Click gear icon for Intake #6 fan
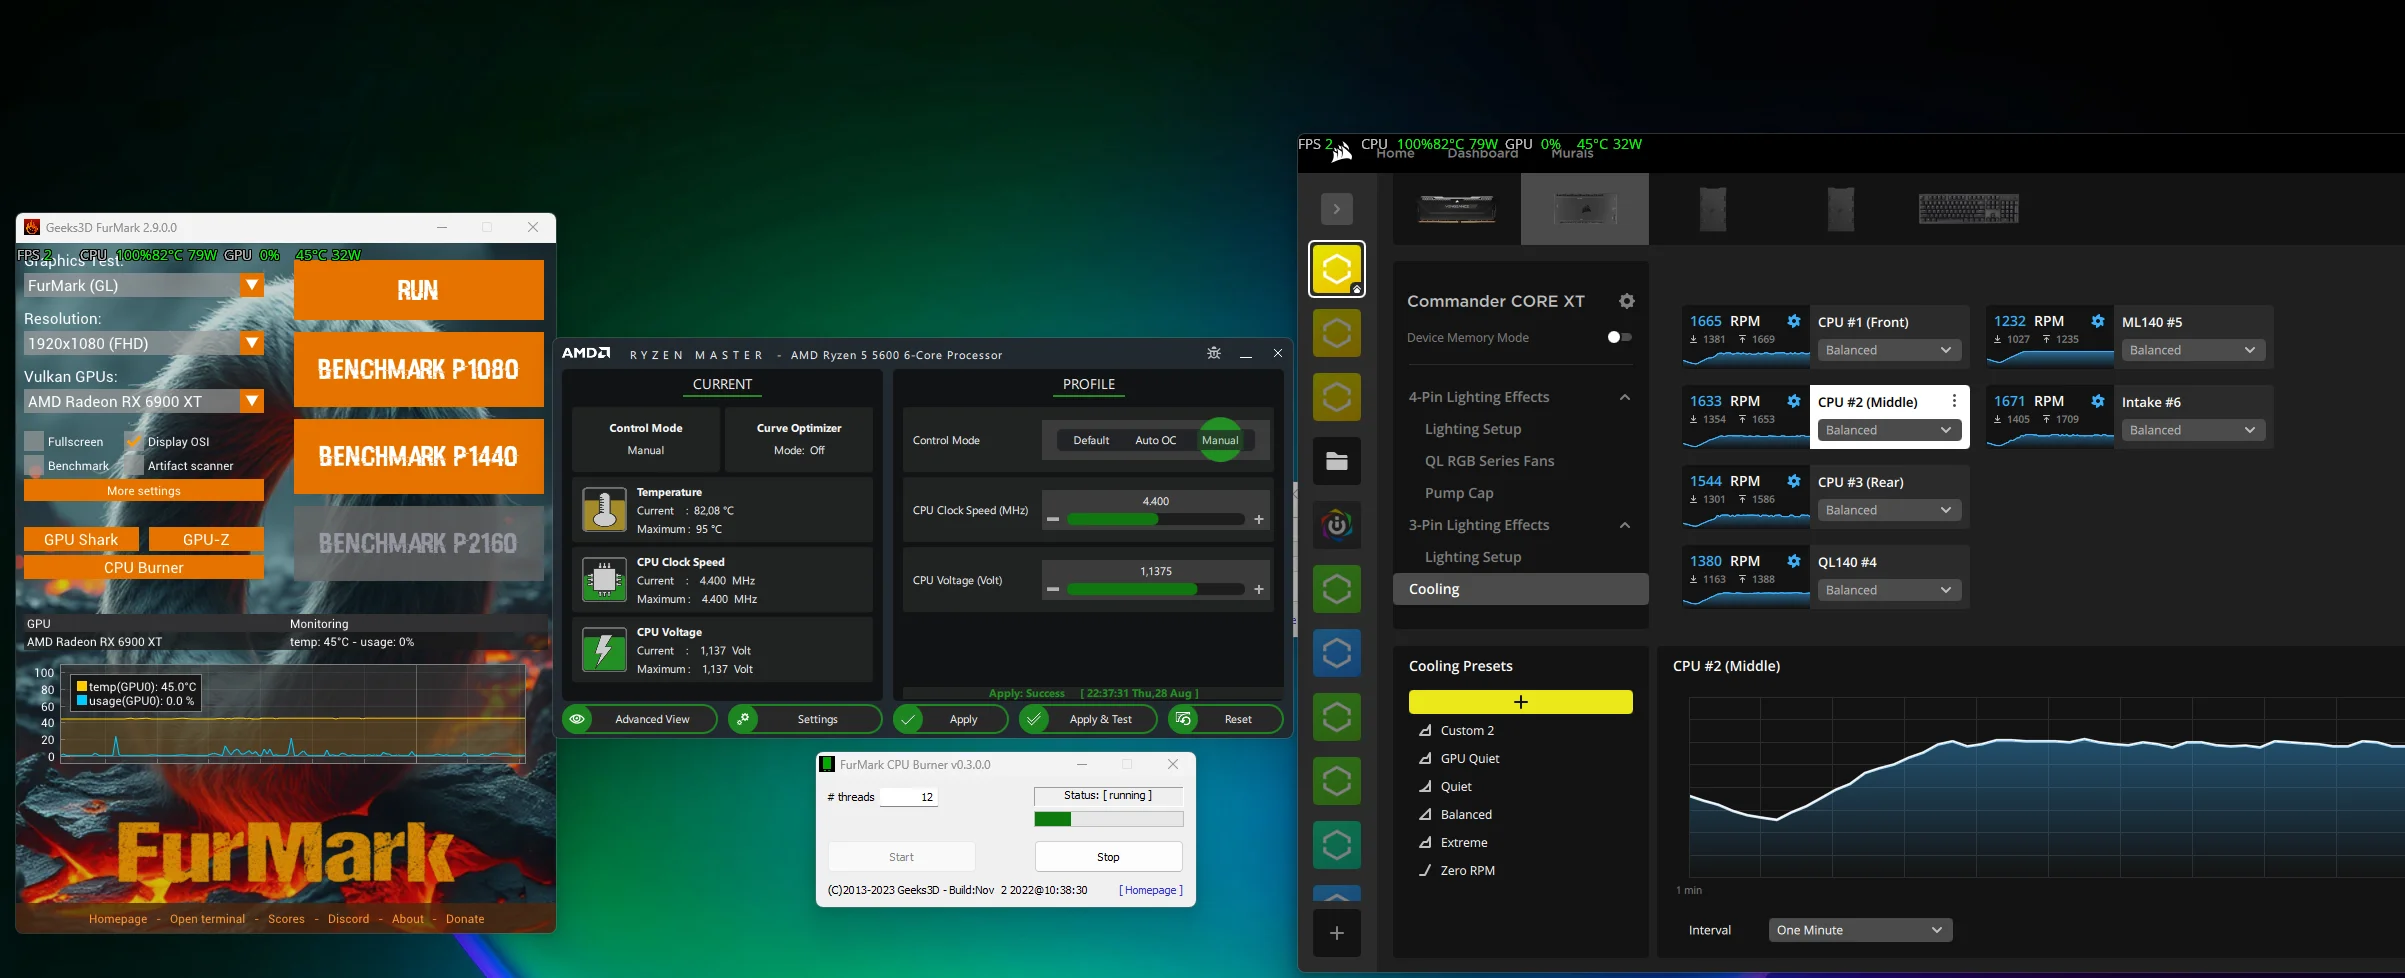Screen dimensions: 2405x978 coord(2097,401)
